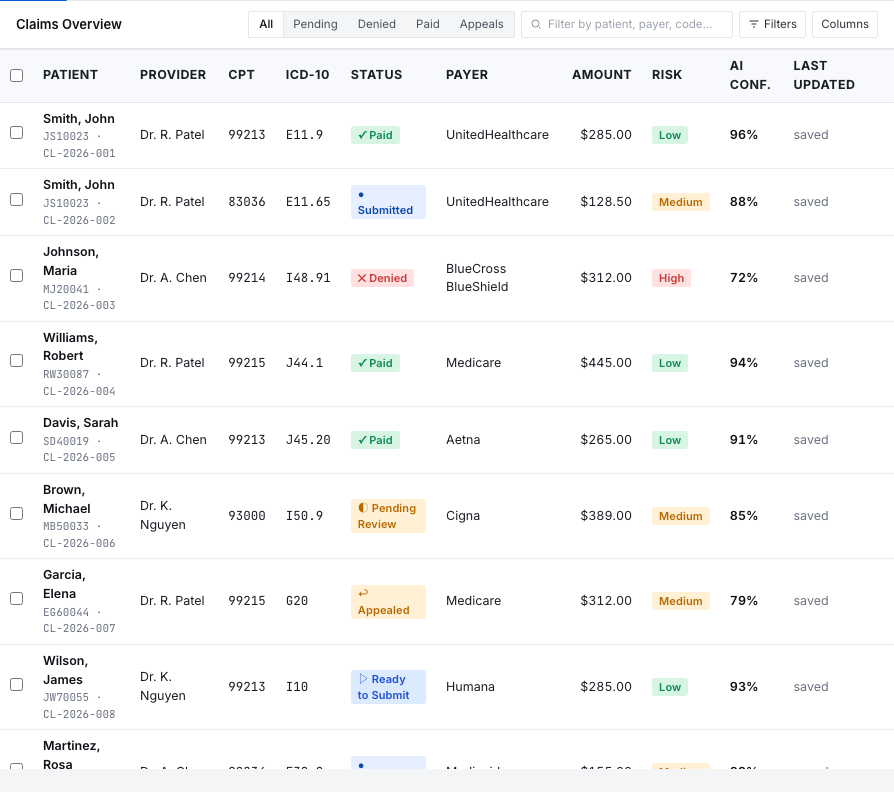894x792 pixels.
Task: Click the Submitted status badge for CL-2026-002
Action: (x=388, y=202)
